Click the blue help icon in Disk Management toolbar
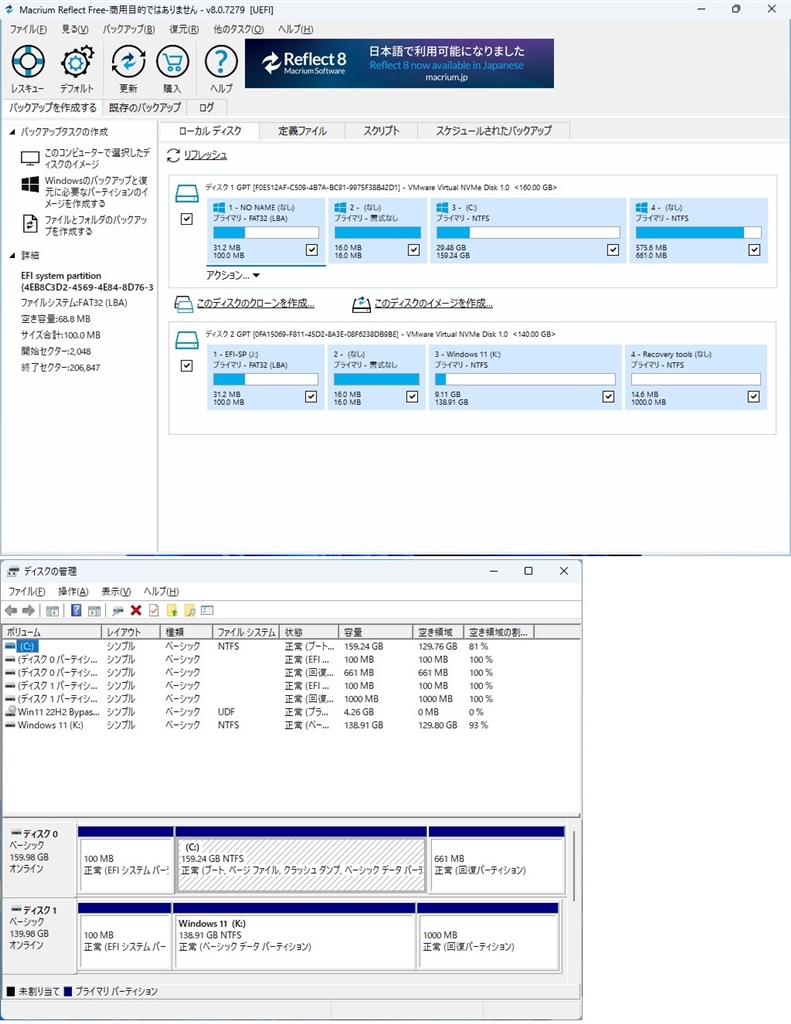 pyautogui.click(x=76, y=610)
